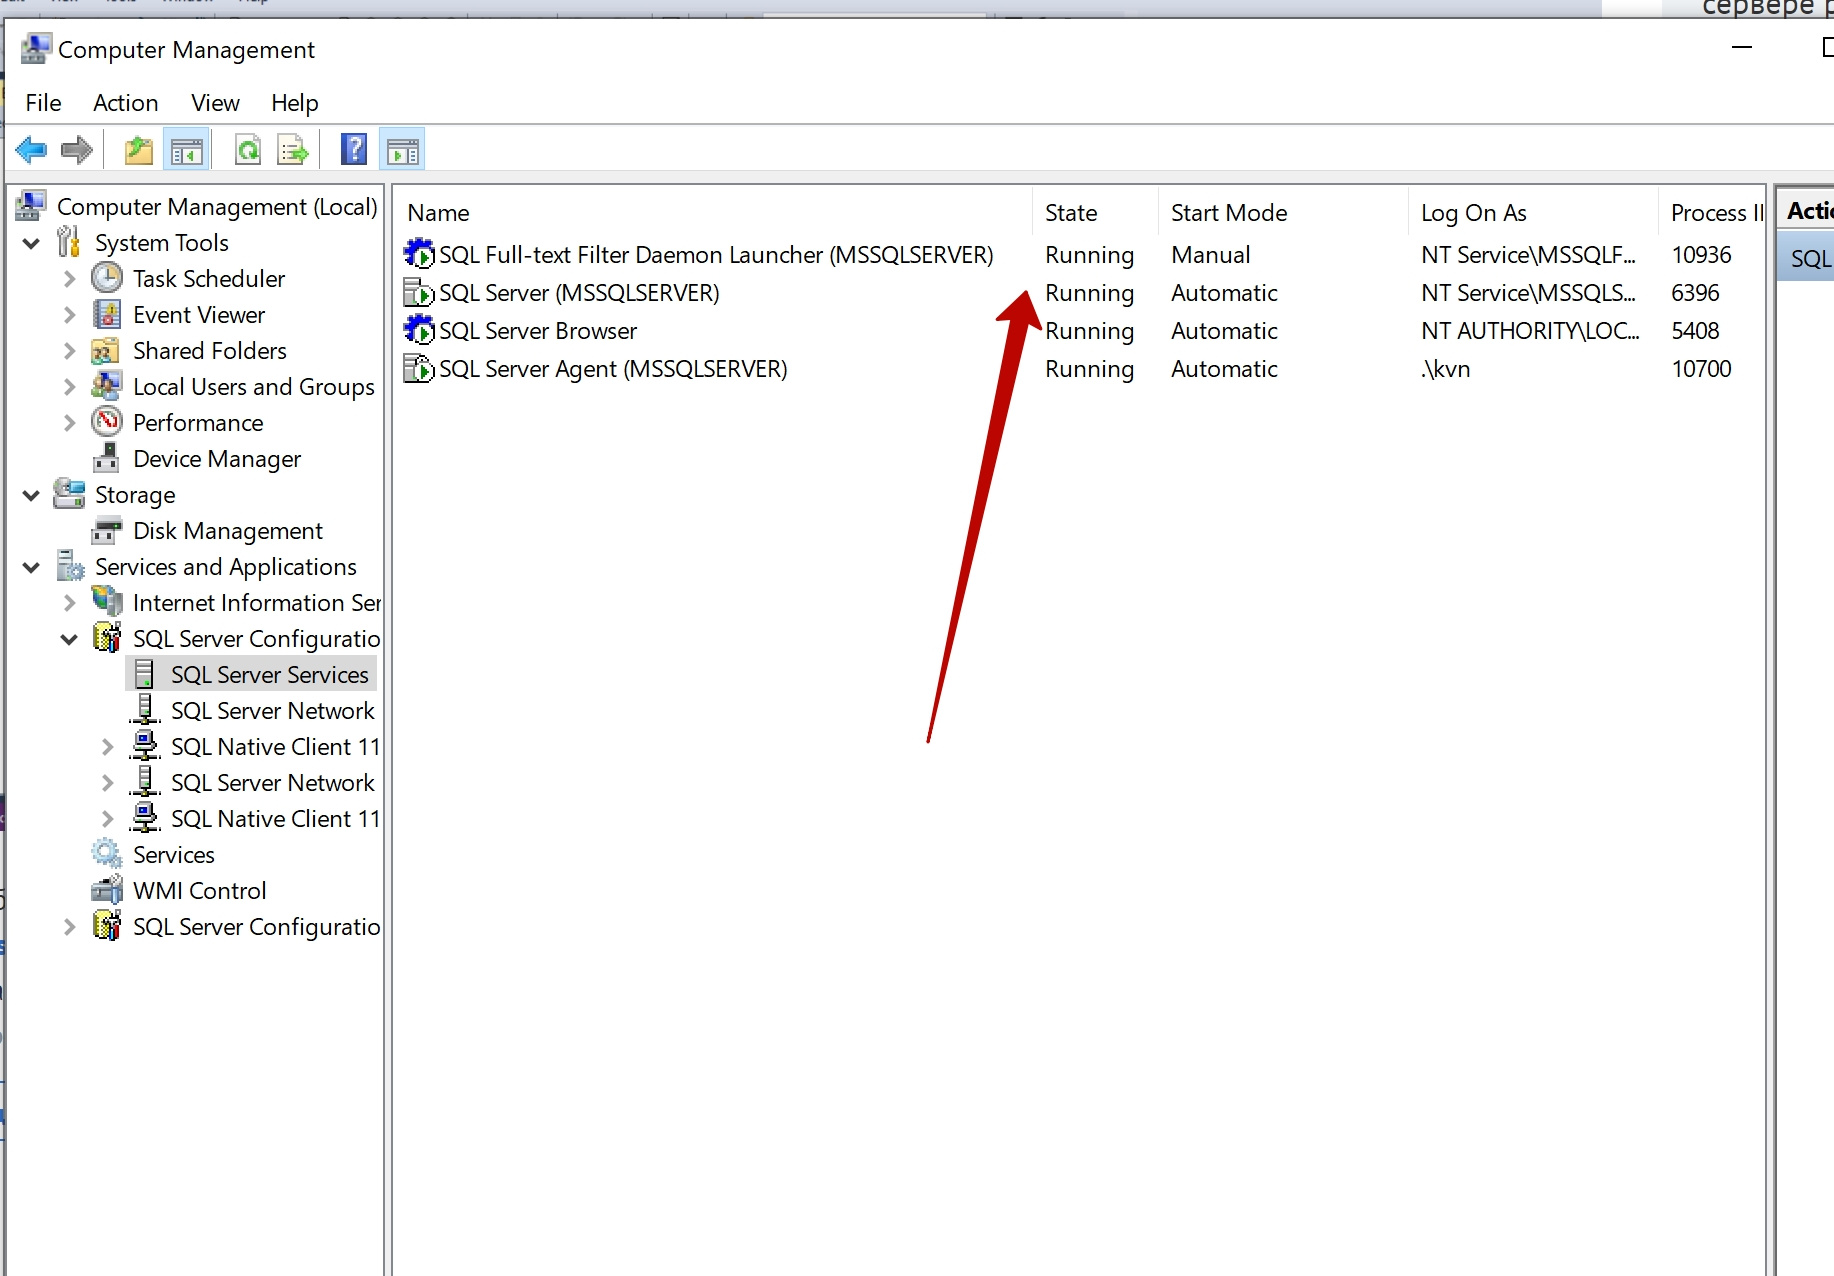Click the SQL Server Browser service icon
The width and height of the screenshot is (1834, 1276).
click(419, 330)
